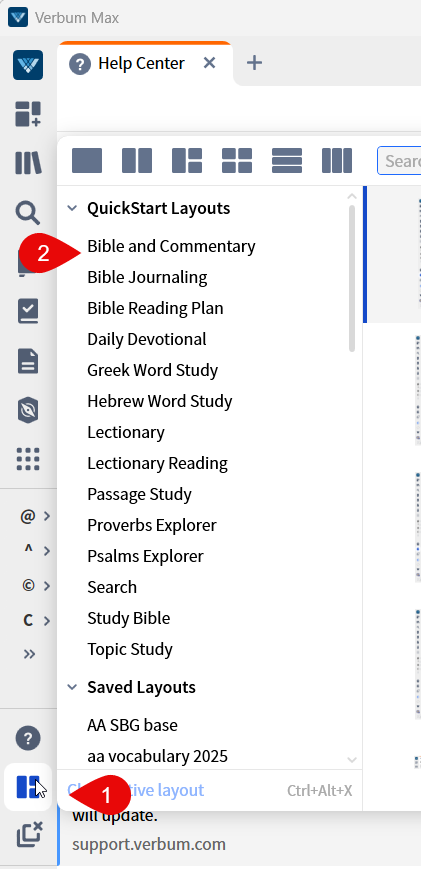The image size is (421, 869).
Task: Expand the double-chevron more shortcuts
Action: click(x=29, y=654)
